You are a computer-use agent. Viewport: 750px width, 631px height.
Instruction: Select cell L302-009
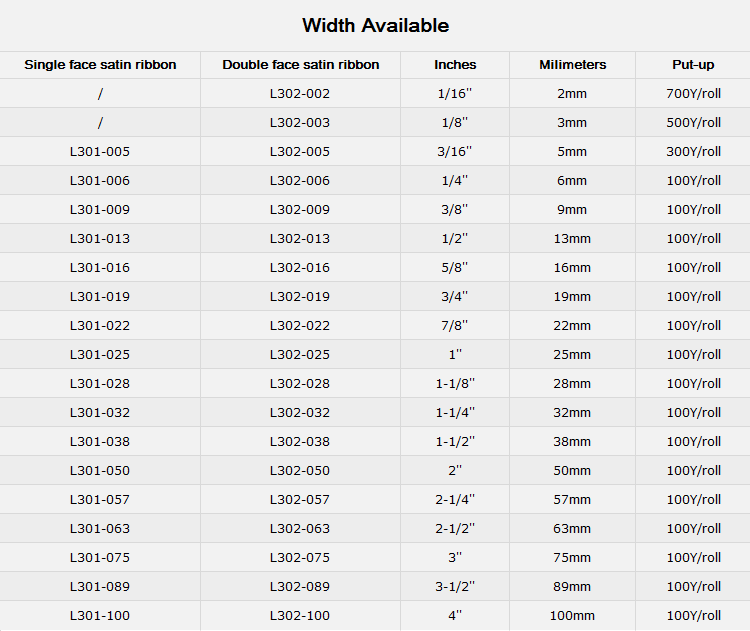click(x=300, y=210)
